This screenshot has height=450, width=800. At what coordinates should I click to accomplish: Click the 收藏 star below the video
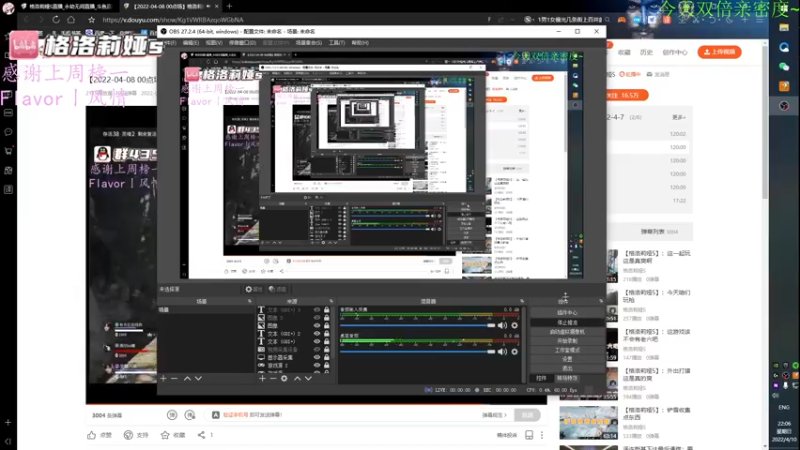[x=165, y=435]
